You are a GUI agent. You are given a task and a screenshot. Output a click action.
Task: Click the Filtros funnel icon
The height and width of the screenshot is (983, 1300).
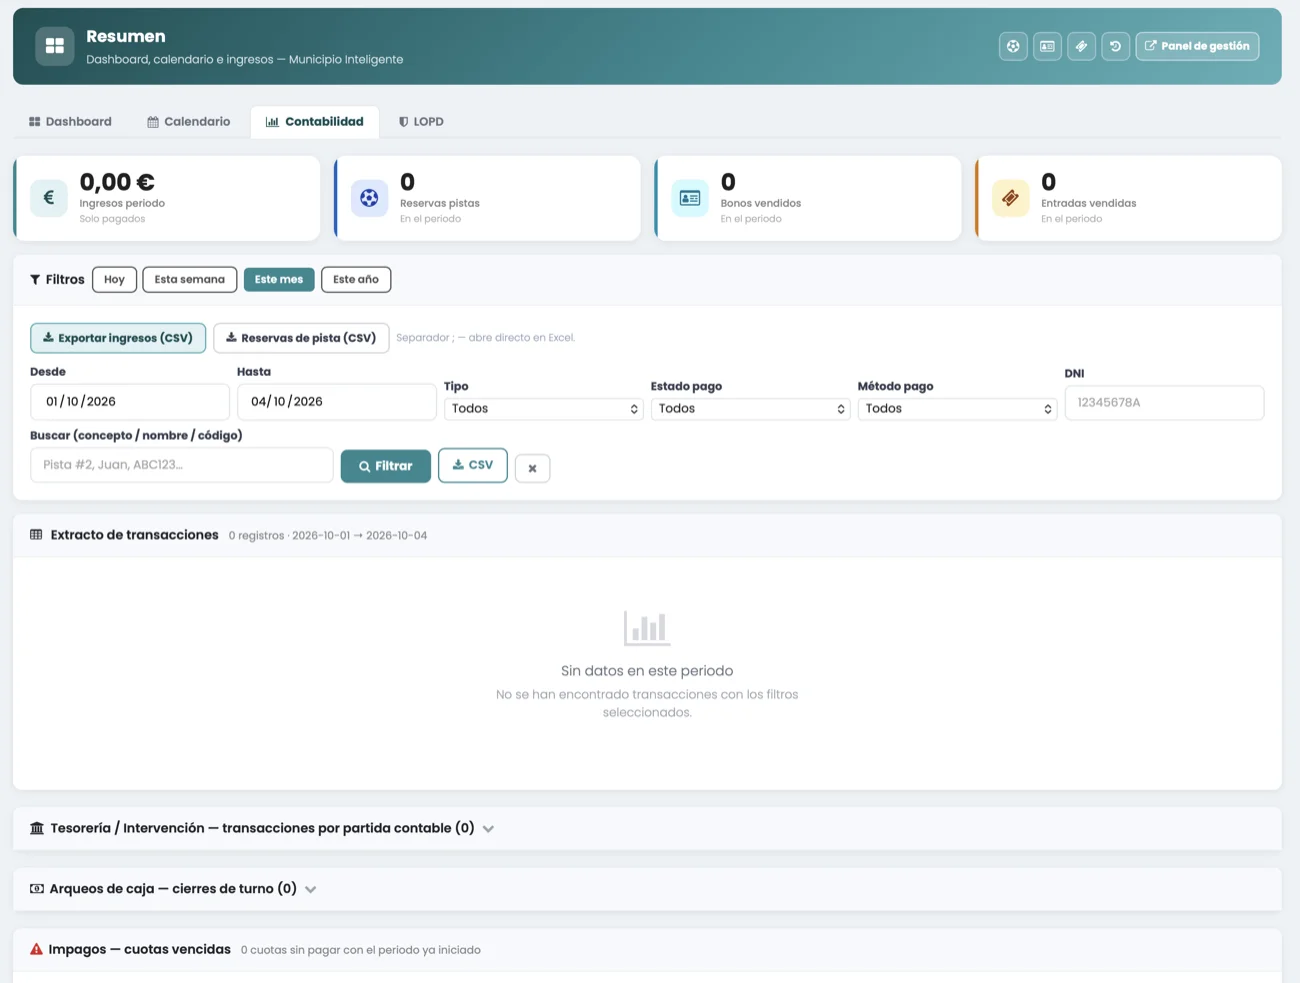35,280
